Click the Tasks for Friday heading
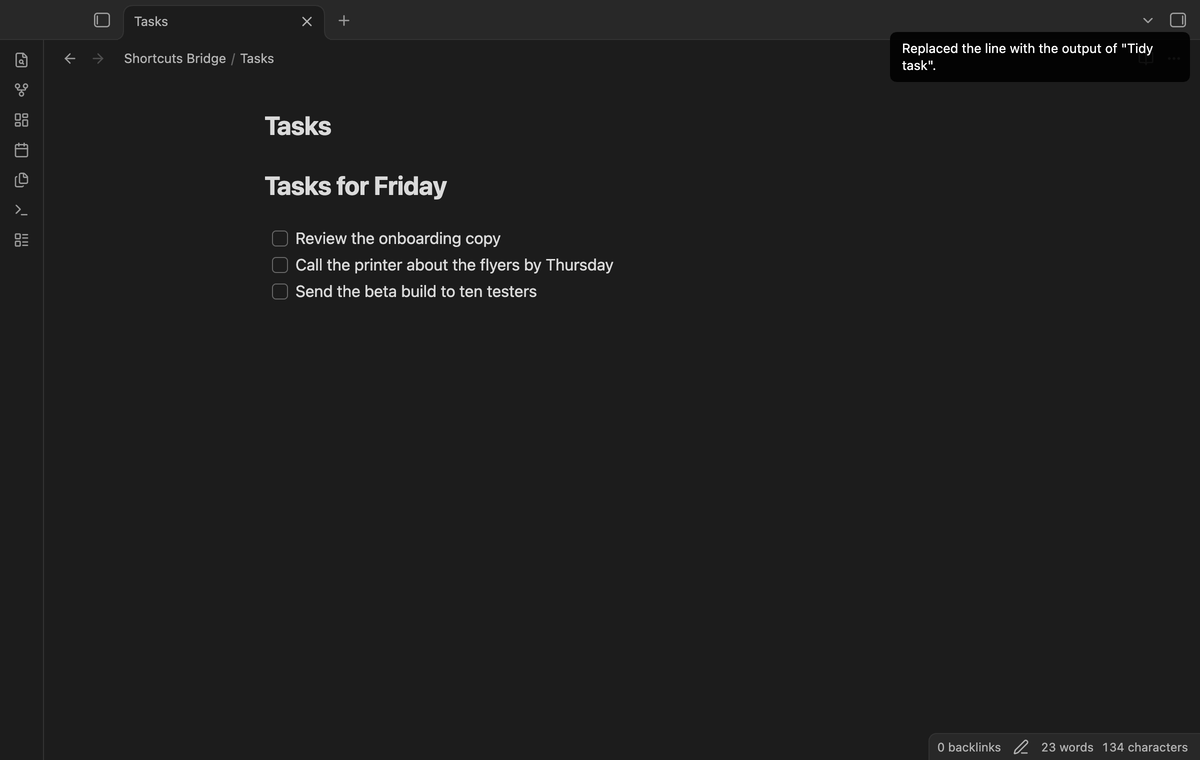The width and height of the screenshot is (1200, 760). tap(356, 186)
